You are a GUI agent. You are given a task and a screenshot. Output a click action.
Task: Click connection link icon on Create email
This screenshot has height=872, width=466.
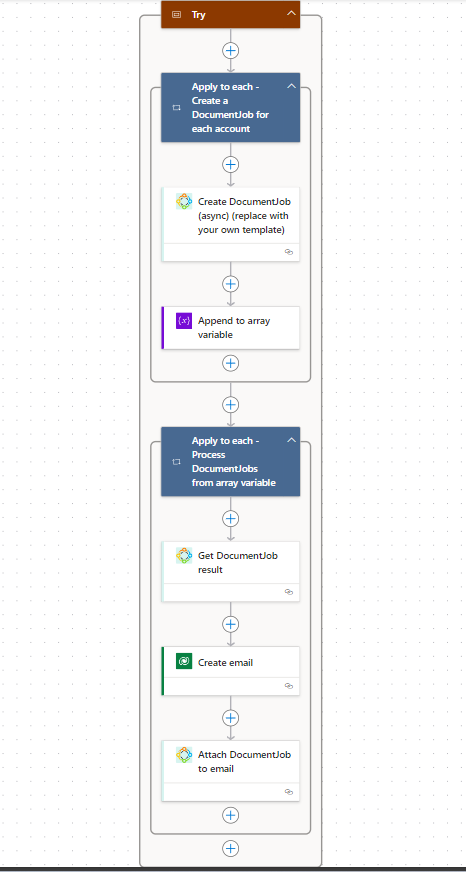[x=289, y=686]
